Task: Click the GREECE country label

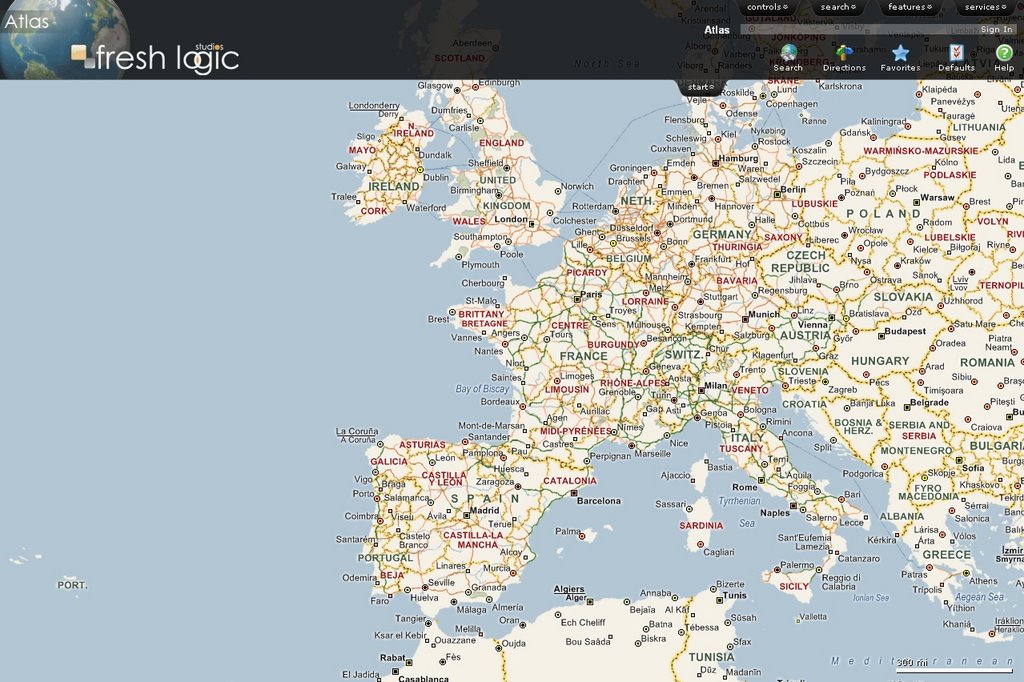Action: coord(946,554)
